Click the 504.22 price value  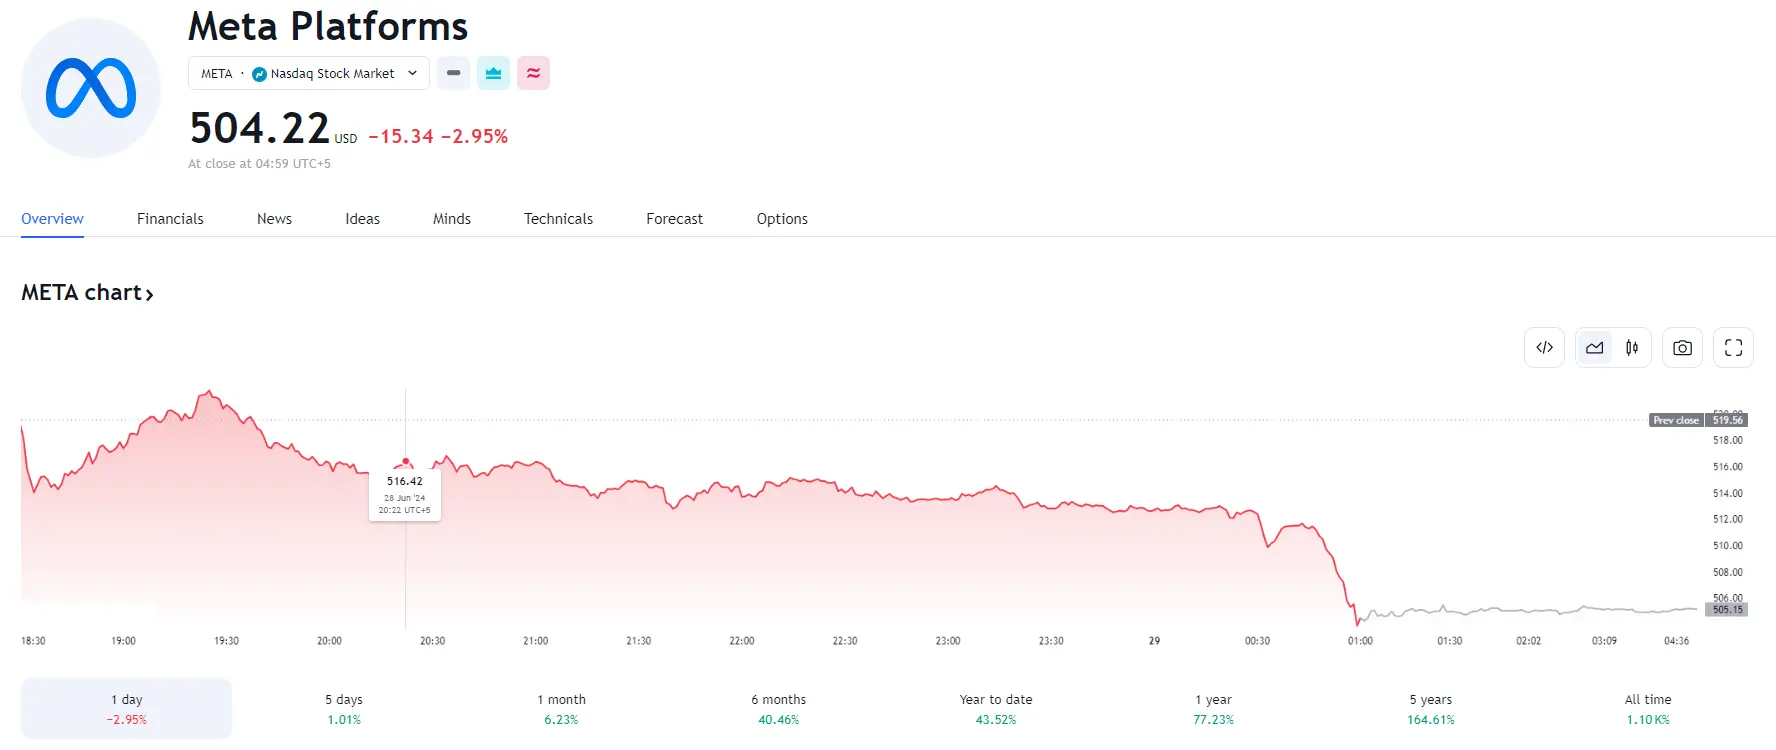(x=260, y=128)
